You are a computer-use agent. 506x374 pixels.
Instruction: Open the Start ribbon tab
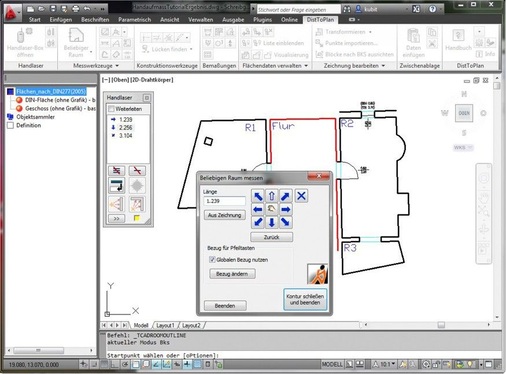tap(34, 20)
